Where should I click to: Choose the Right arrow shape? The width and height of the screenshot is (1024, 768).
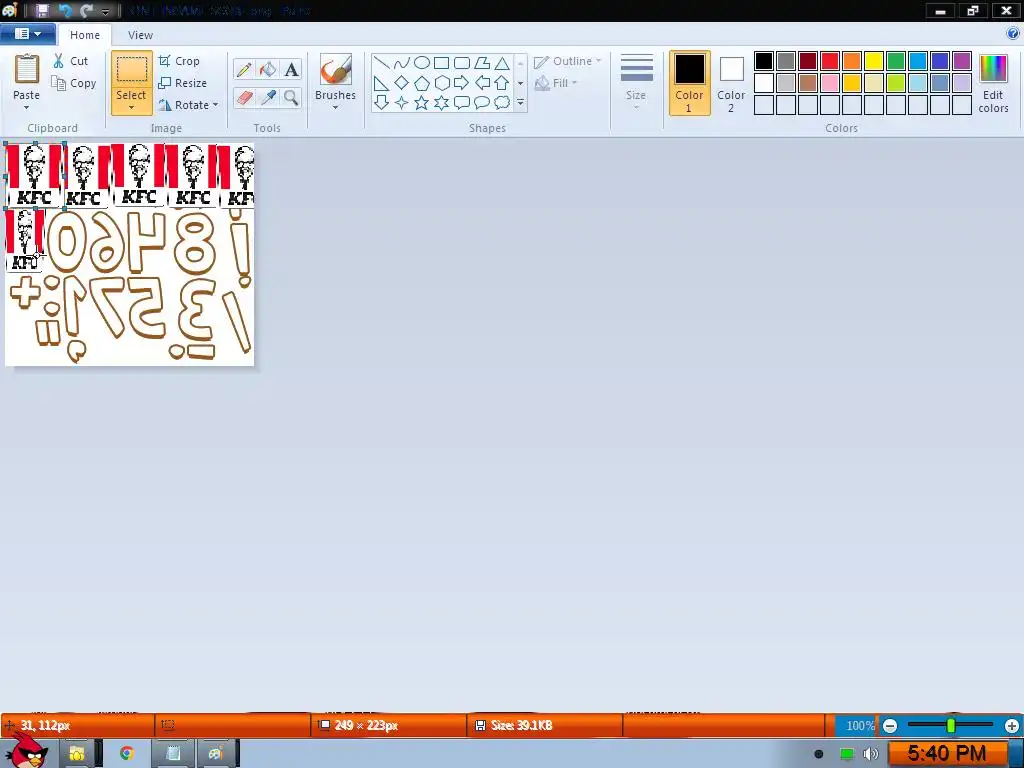coord(462,83)
